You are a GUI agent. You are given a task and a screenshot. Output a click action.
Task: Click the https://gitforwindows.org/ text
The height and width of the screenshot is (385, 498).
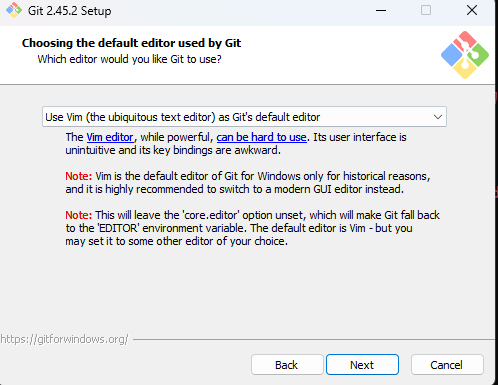point(64,339)
